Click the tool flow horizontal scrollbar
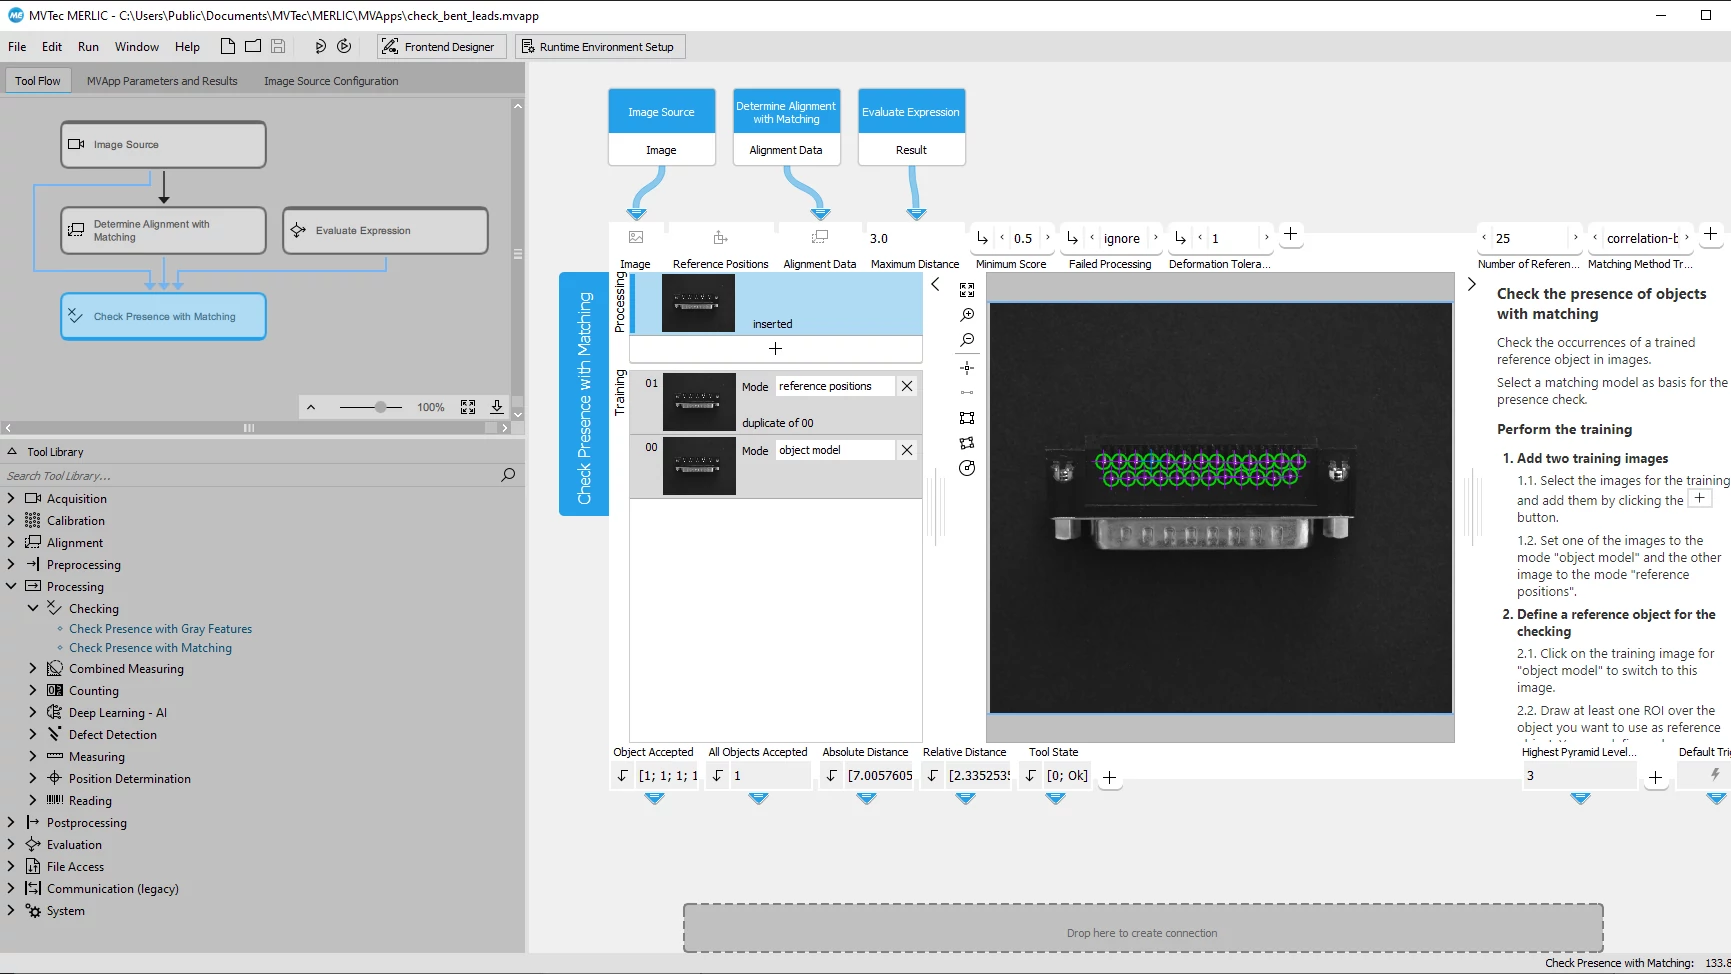Screen dimensions: 1731x974 249,427
